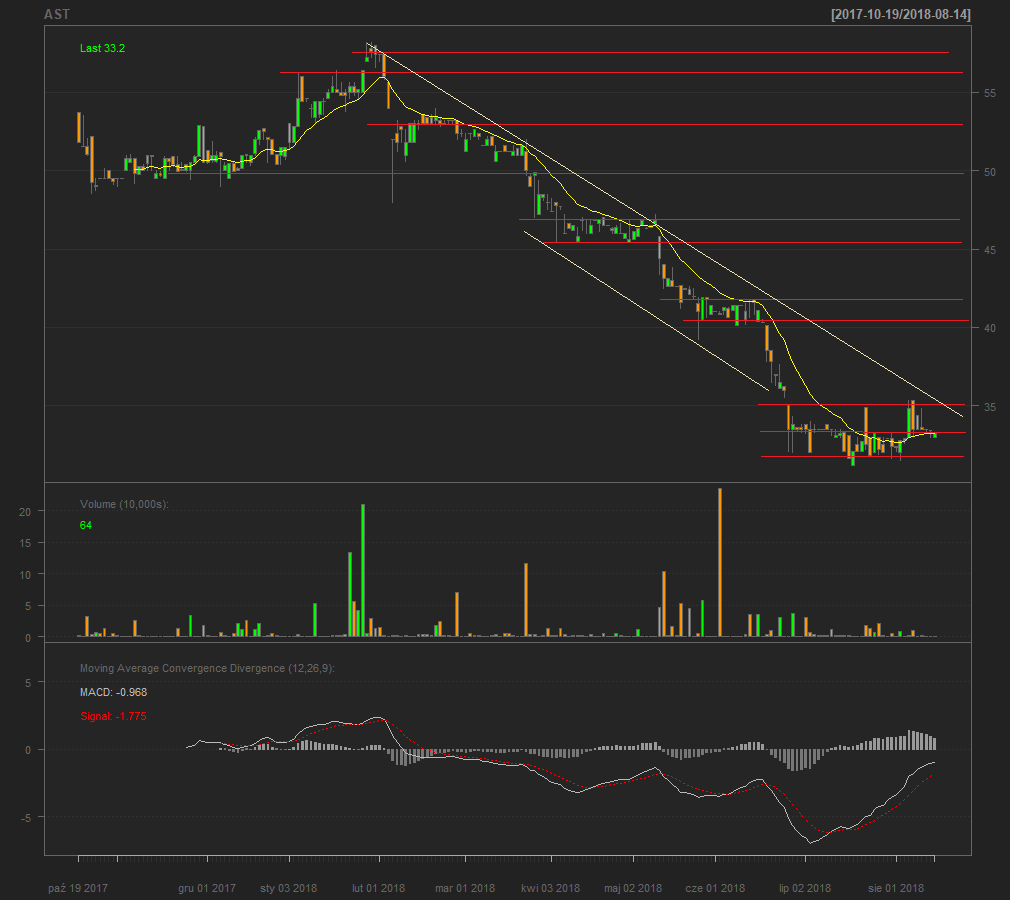Image resolution: width=1010 pixels, height=900 pixels.
Task: Click the price axis label 40
Action: pos(989,328)
